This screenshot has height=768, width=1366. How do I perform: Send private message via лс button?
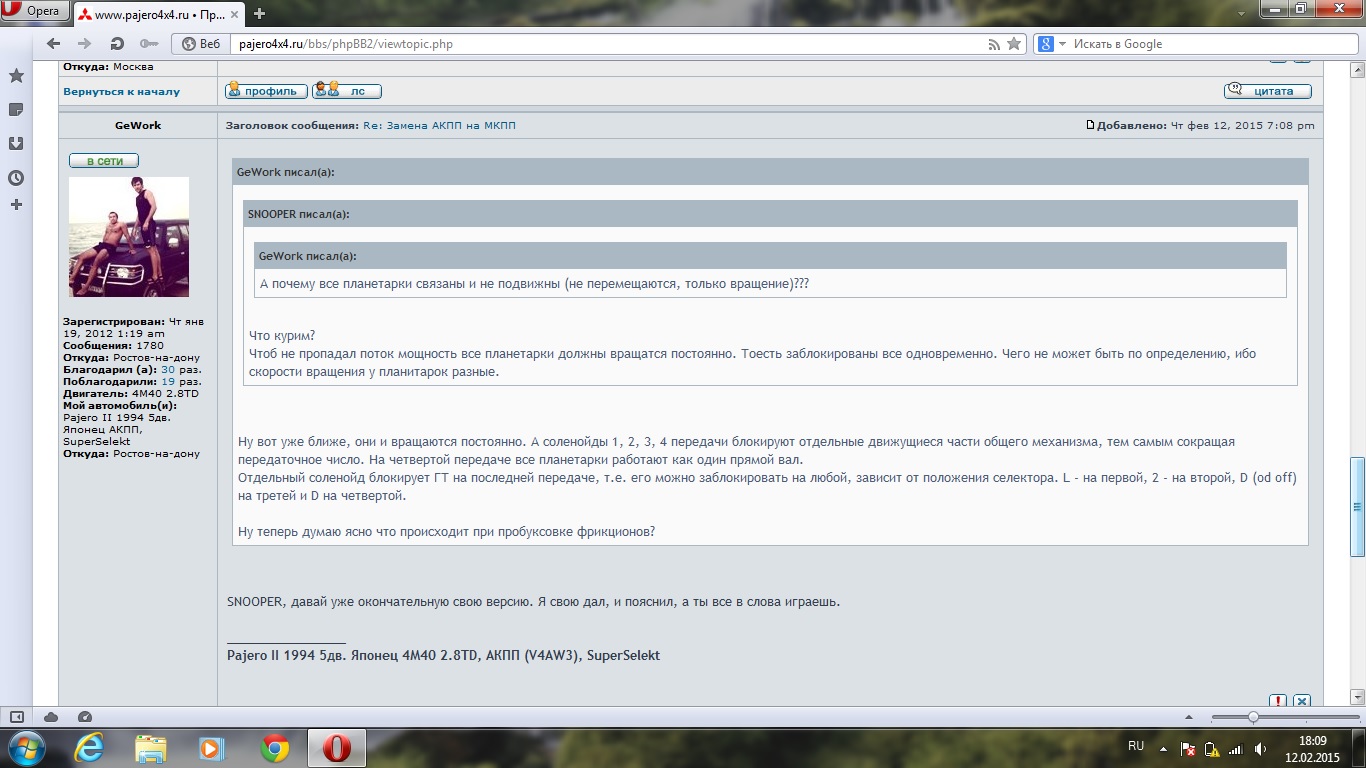click(x=347, y=91)
